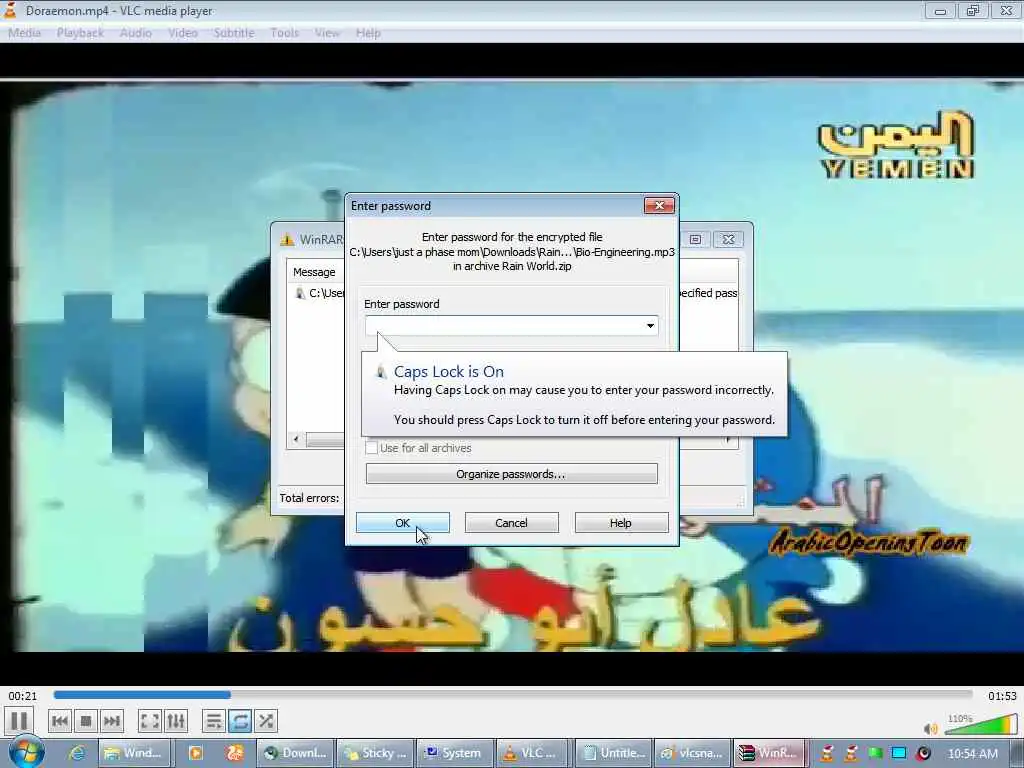1024x768 pixels.
Task: Open the Media menu
Action: (24, 33)
